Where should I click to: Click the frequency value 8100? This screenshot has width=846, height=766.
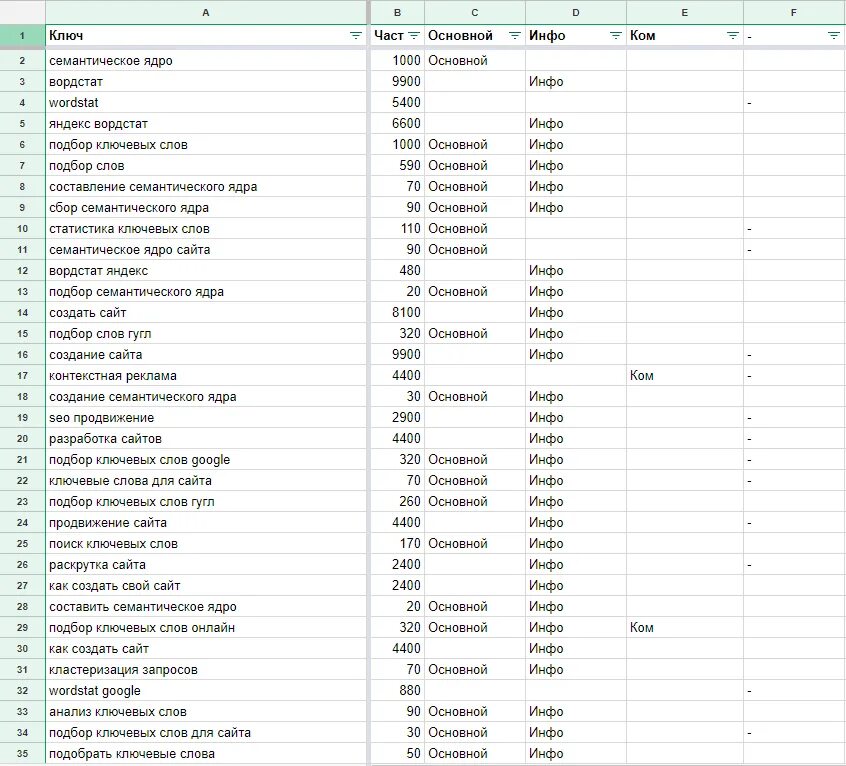point(406,313)
